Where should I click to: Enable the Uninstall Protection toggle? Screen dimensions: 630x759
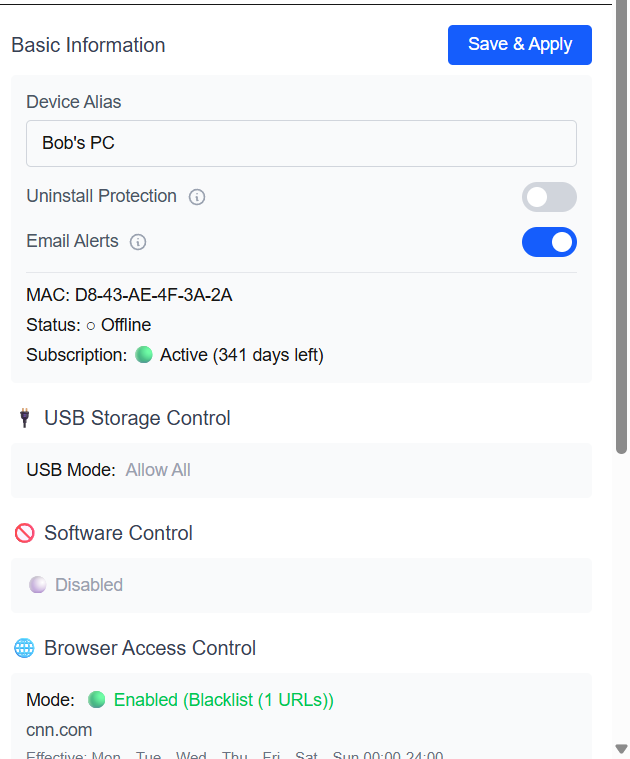coord(549,197)
